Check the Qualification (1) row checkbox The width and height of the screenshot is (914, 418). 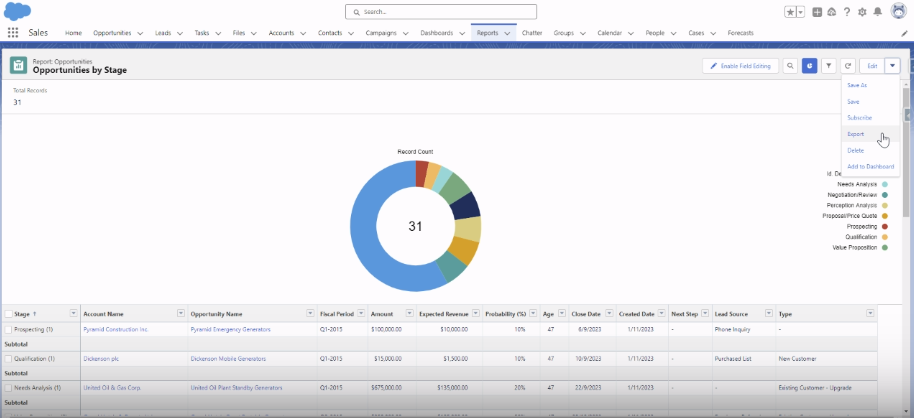pos(8,359)
